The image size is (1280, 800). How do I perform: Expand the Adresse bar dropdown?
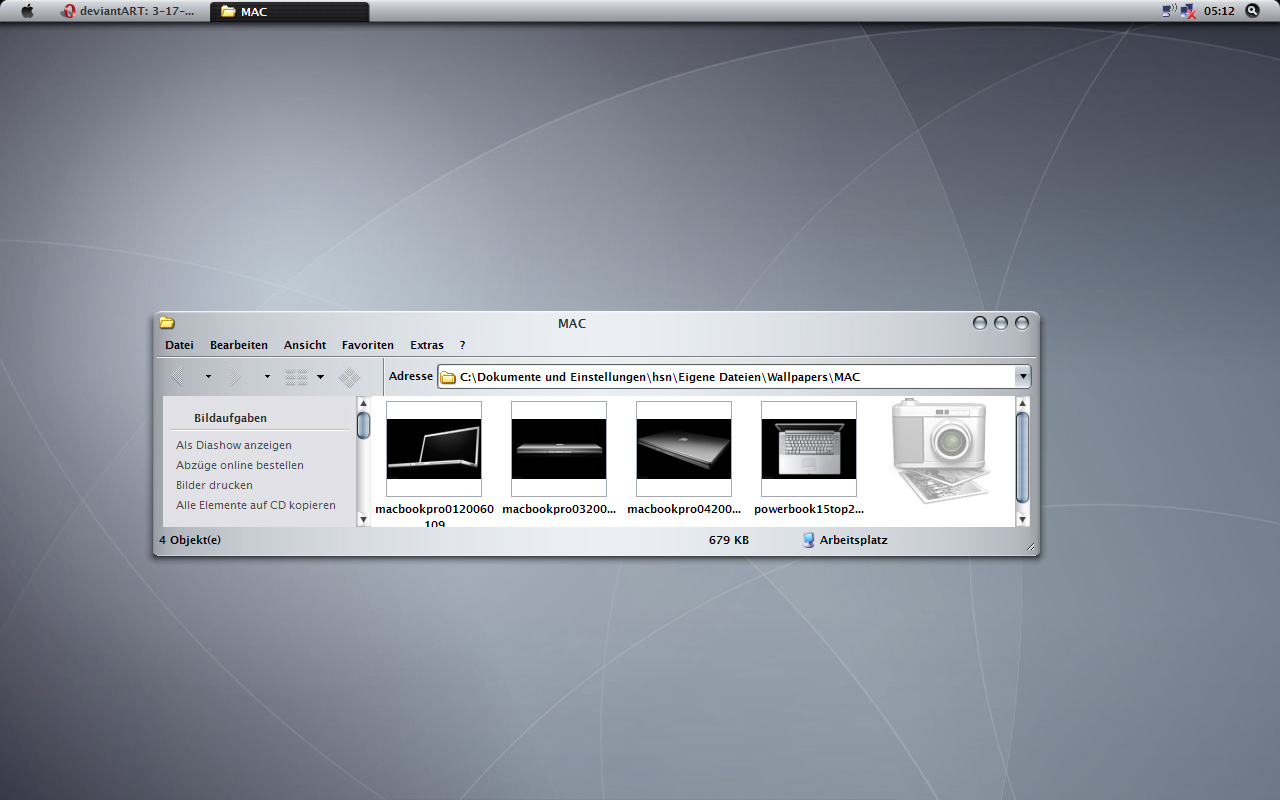(1022, 377)
